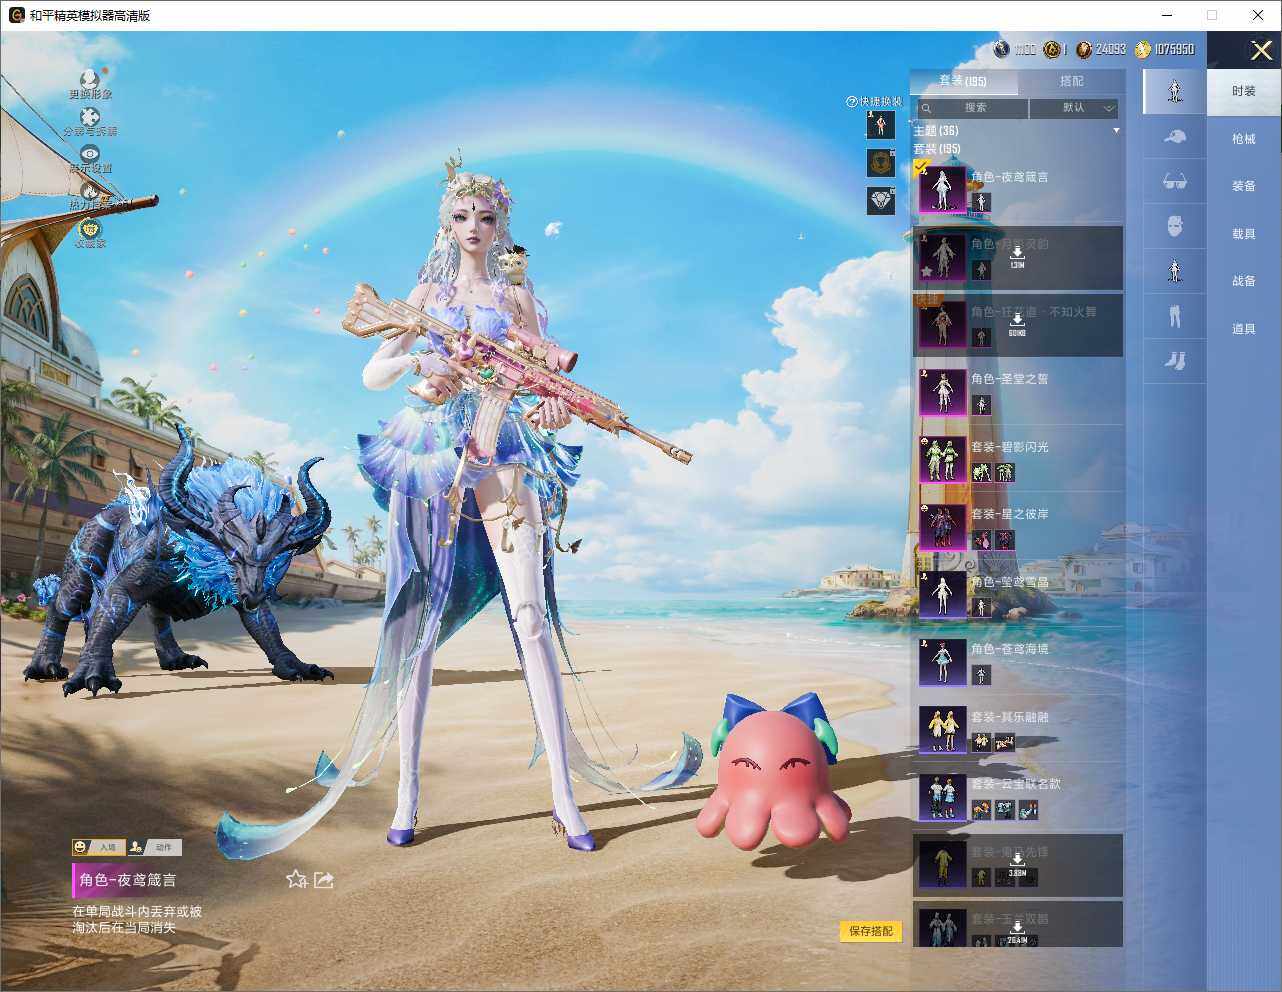Toggle the eye-shaped display settings icon

[90, 153]
